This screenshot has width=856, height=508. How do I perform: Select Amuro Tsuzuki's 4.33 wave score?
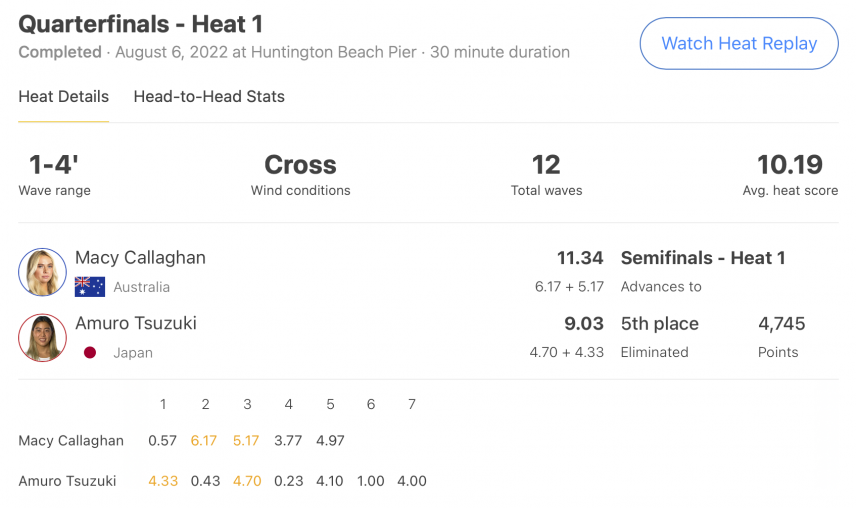point(163,481)
